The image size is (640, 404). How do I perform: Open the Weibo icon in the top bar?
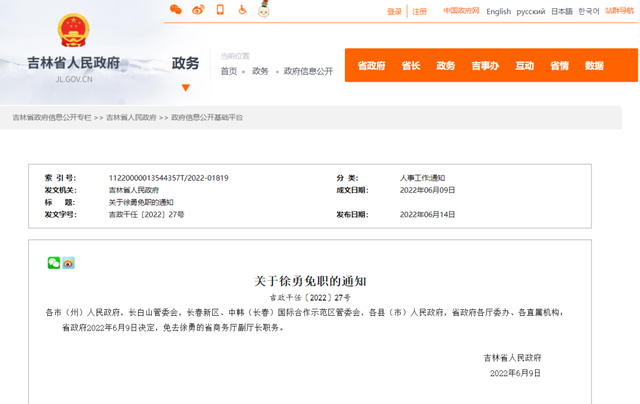click(x=198, y=10)
